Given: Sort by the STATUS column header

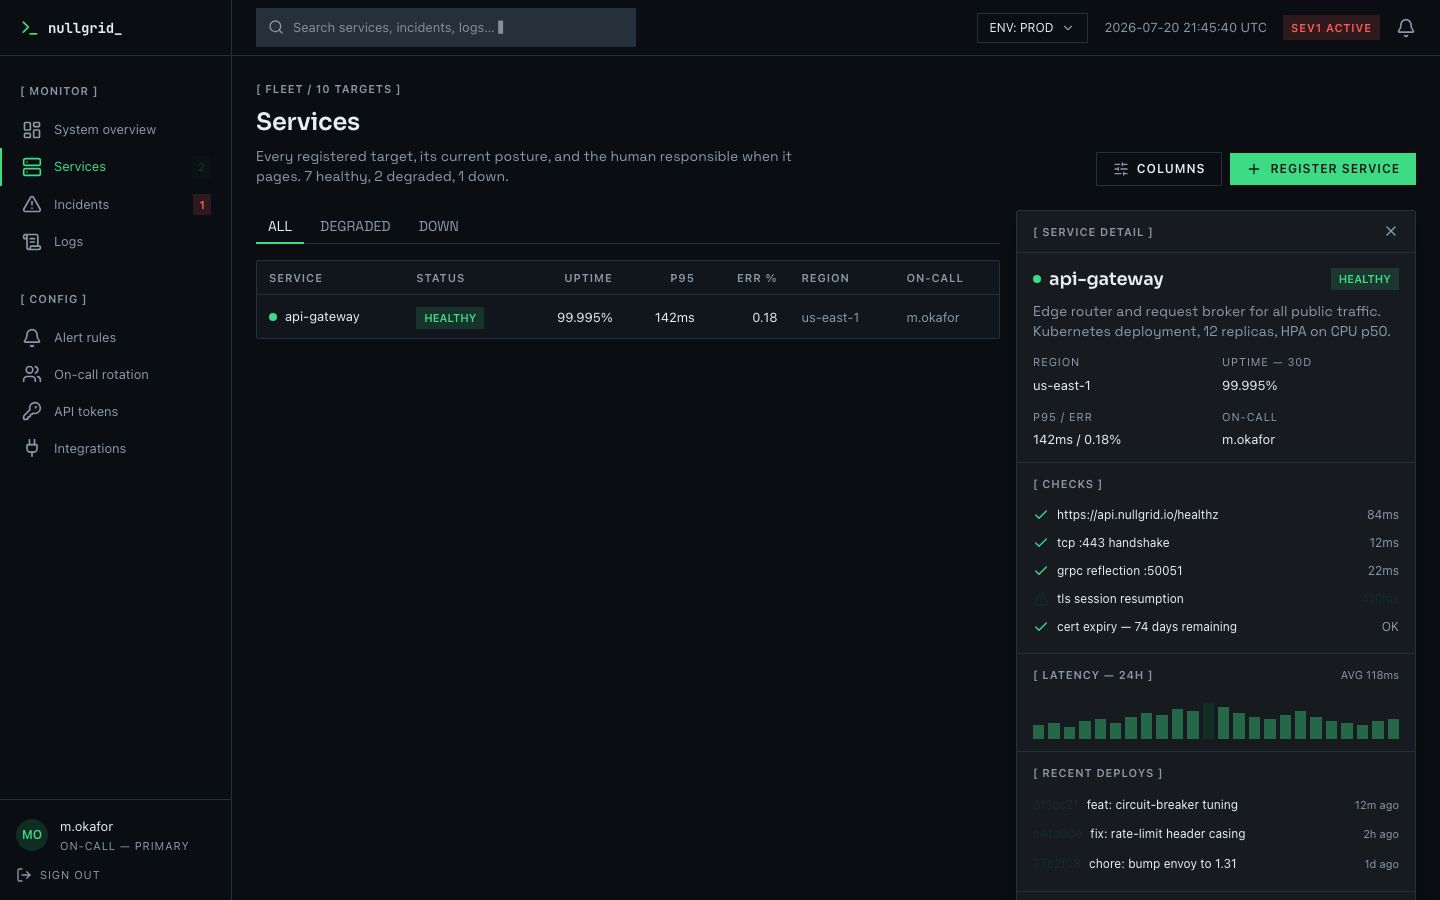Looking at the screenshot, I should [440, 278].
